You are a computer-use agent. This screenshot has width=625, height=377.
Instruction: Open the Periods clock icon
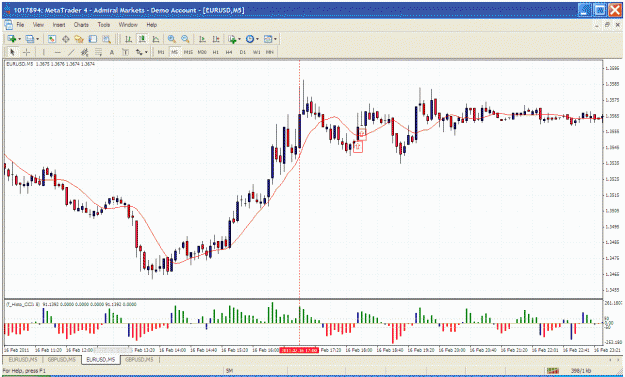click(250, 39)
